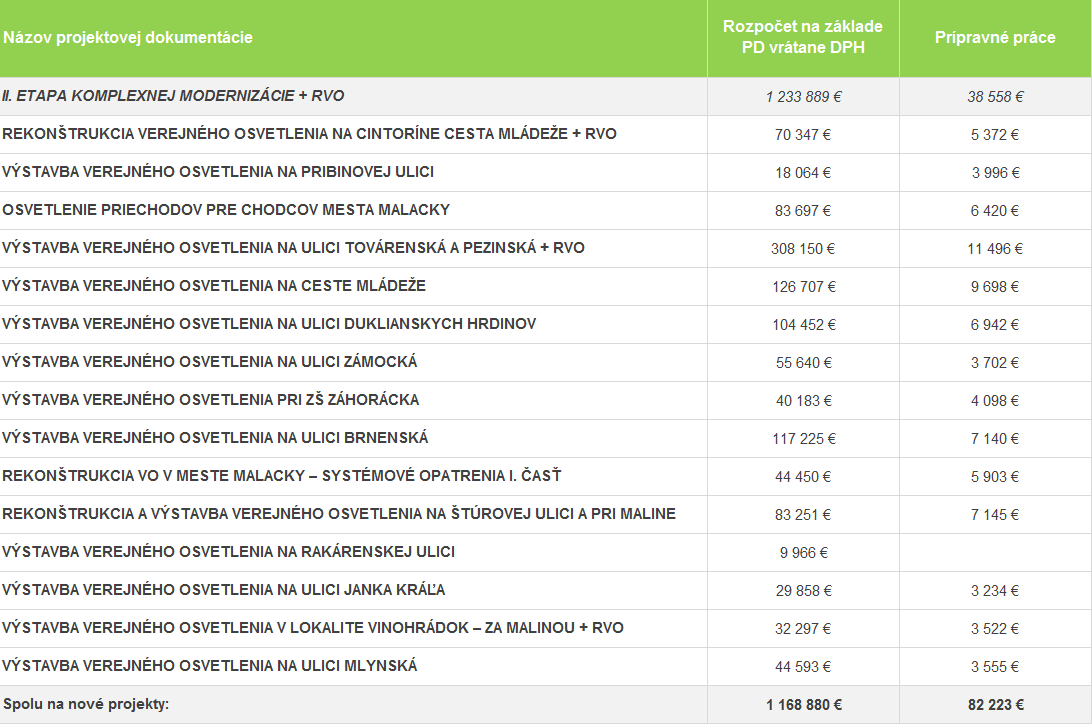Click the 'Názov projektovej dokumentácie' column header

pyautogui.click(x=128, y=38)
